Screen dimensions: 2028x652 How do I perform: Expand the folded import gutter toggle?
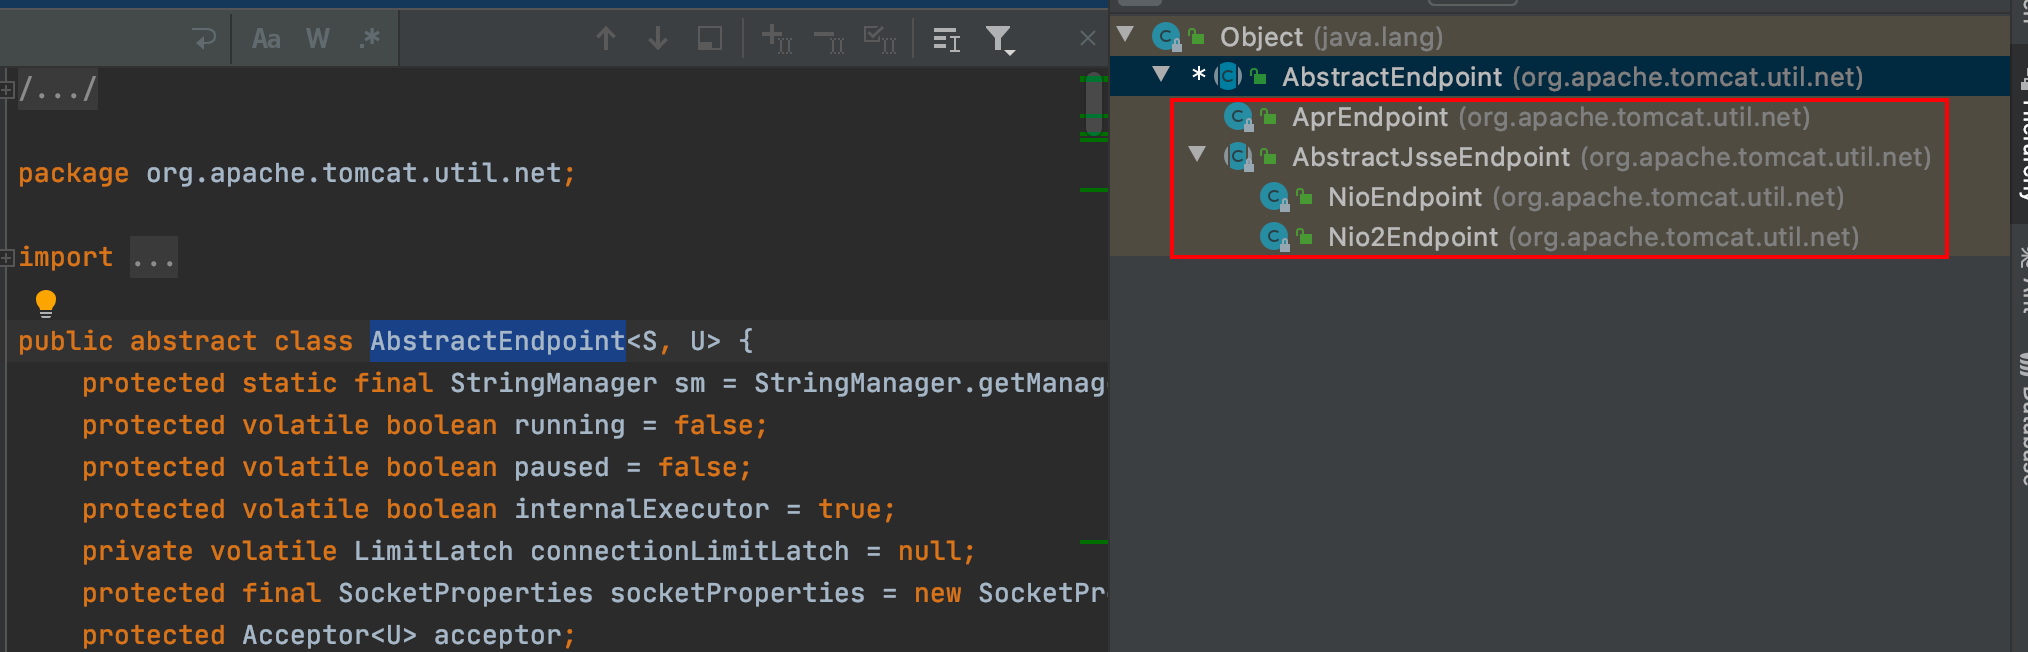7,258
